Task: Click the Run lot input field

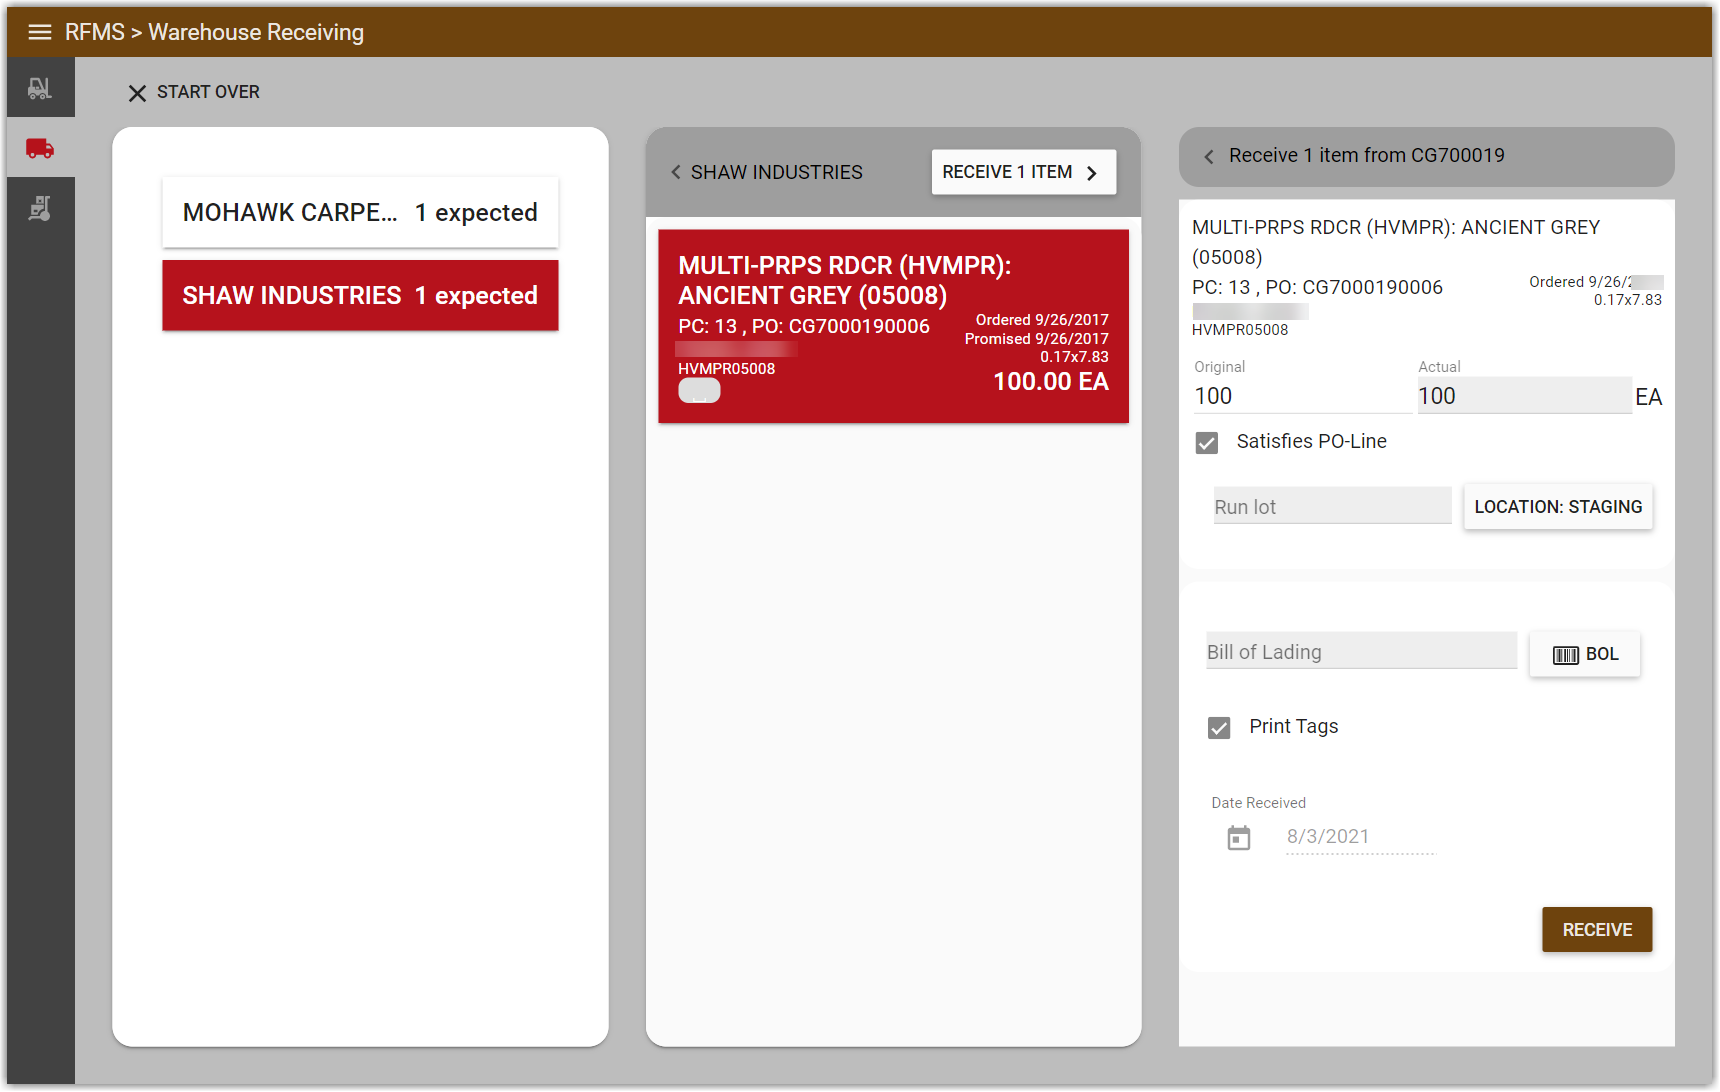Action: [x=1331, y=506]
